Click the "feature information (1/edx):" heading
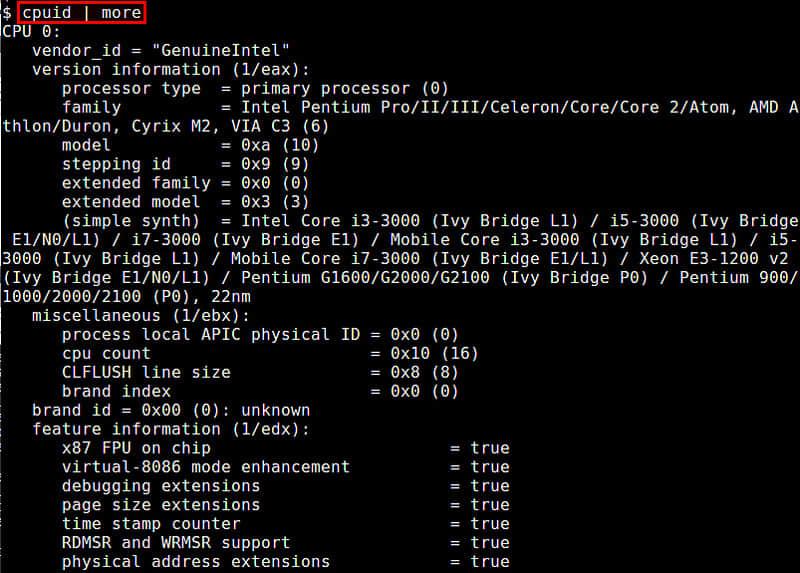Image resolution: width=800 pixels, height=573 pixels. (x=171, y=429)
